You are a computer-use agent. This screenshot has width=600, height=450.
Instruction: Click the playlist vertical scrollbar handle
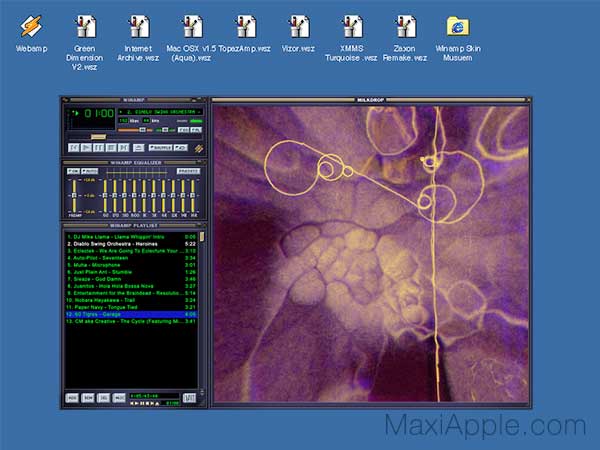coord(202,237)
